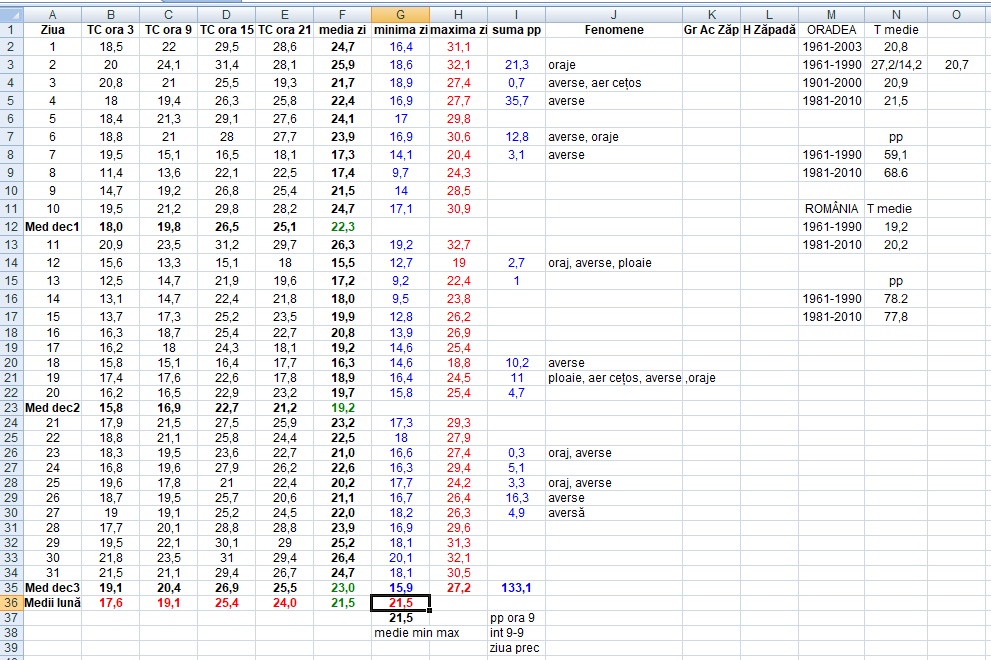Select column F header
Viewport: 991px width, 660px height.
(342, 15)
